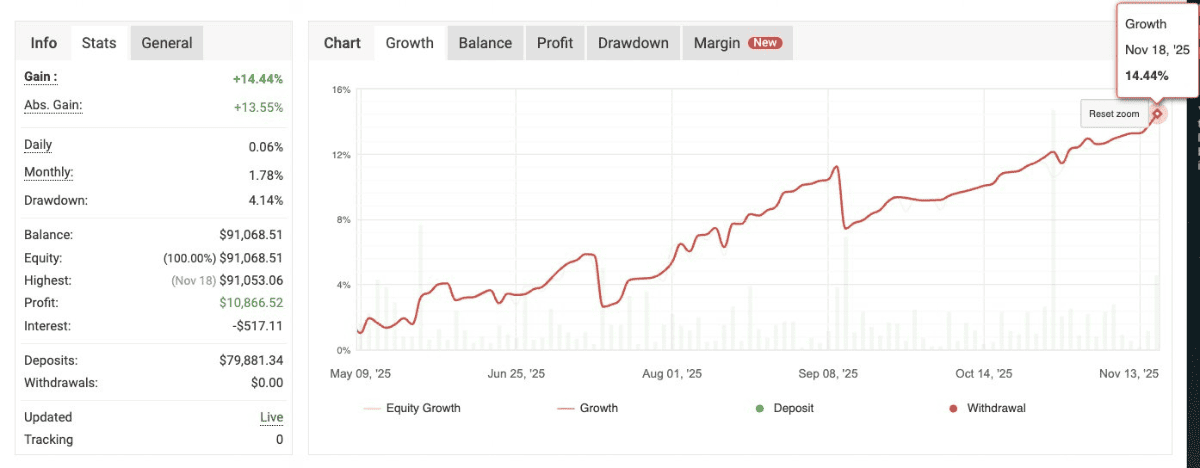Switch to the Stats tab
This screenshot has height=468, width=1200.
pyautogui.click(x=99, y=43)
